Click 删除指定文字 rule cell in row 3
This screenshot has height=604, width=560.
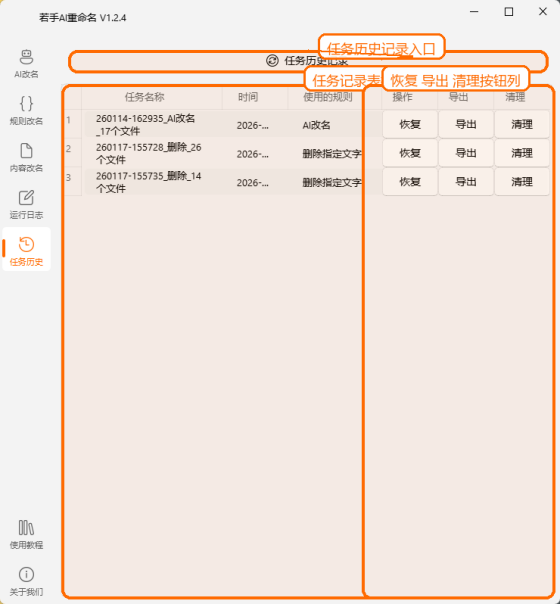click(x=332, y=183)
